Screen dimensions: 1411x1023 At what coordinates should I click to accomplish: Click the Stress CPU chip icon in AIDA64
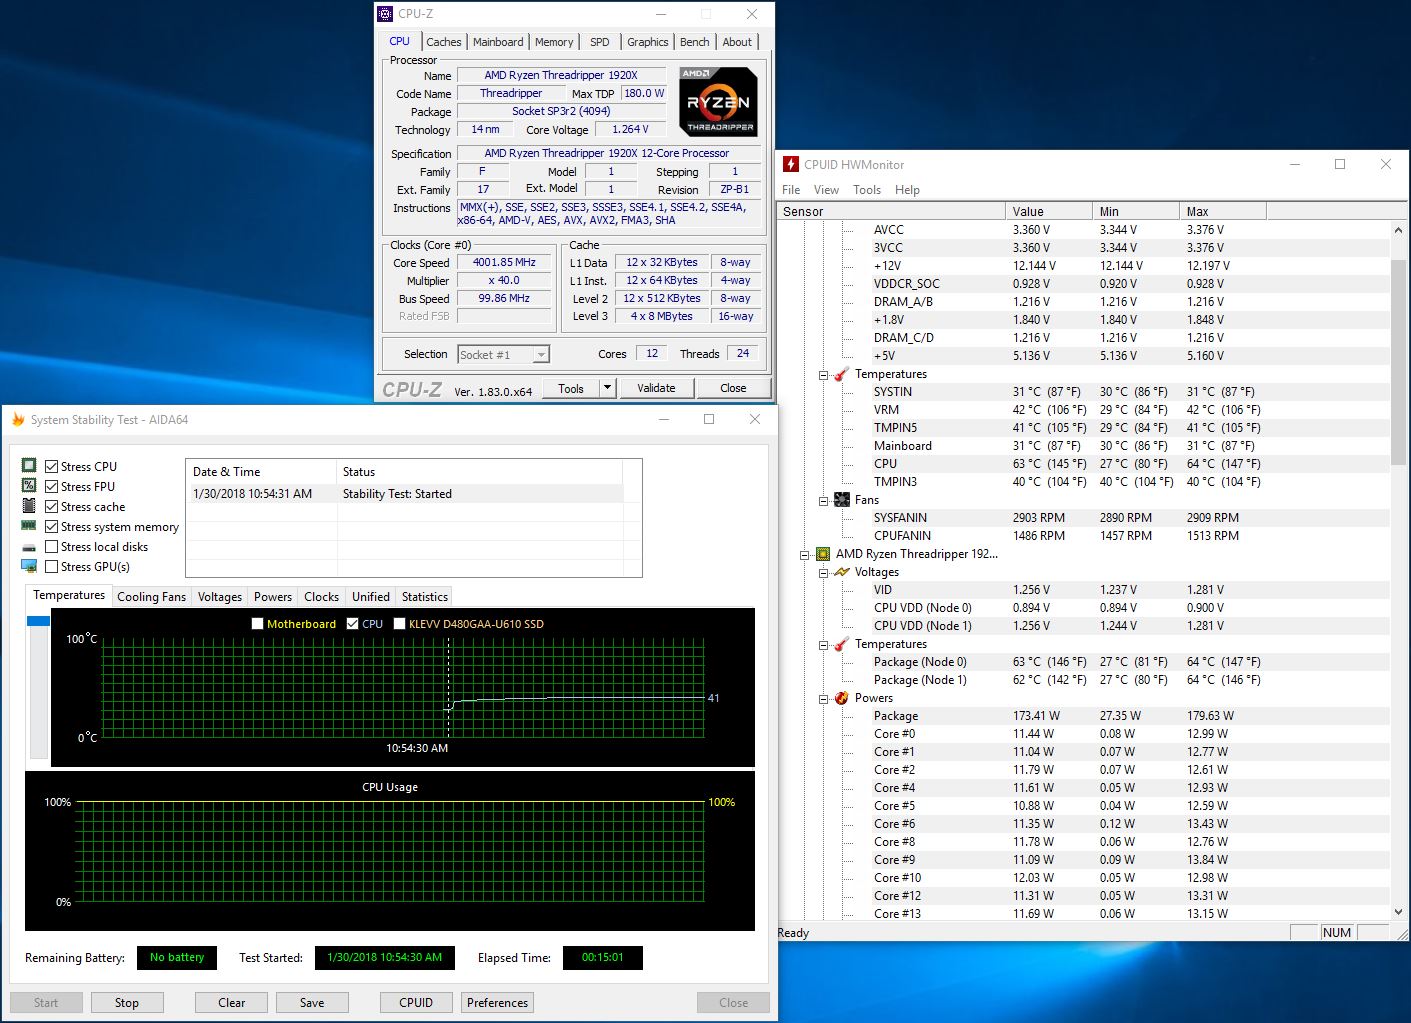tap(29, 466)
